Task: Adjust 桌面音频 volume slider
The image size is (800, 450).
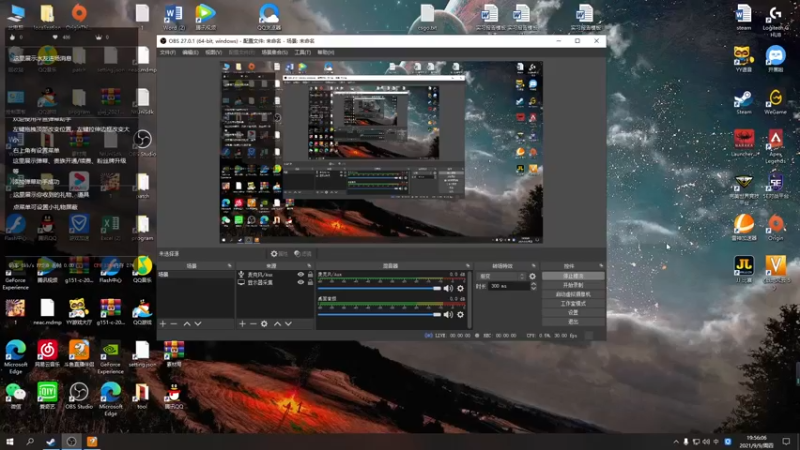Action: 379,315
